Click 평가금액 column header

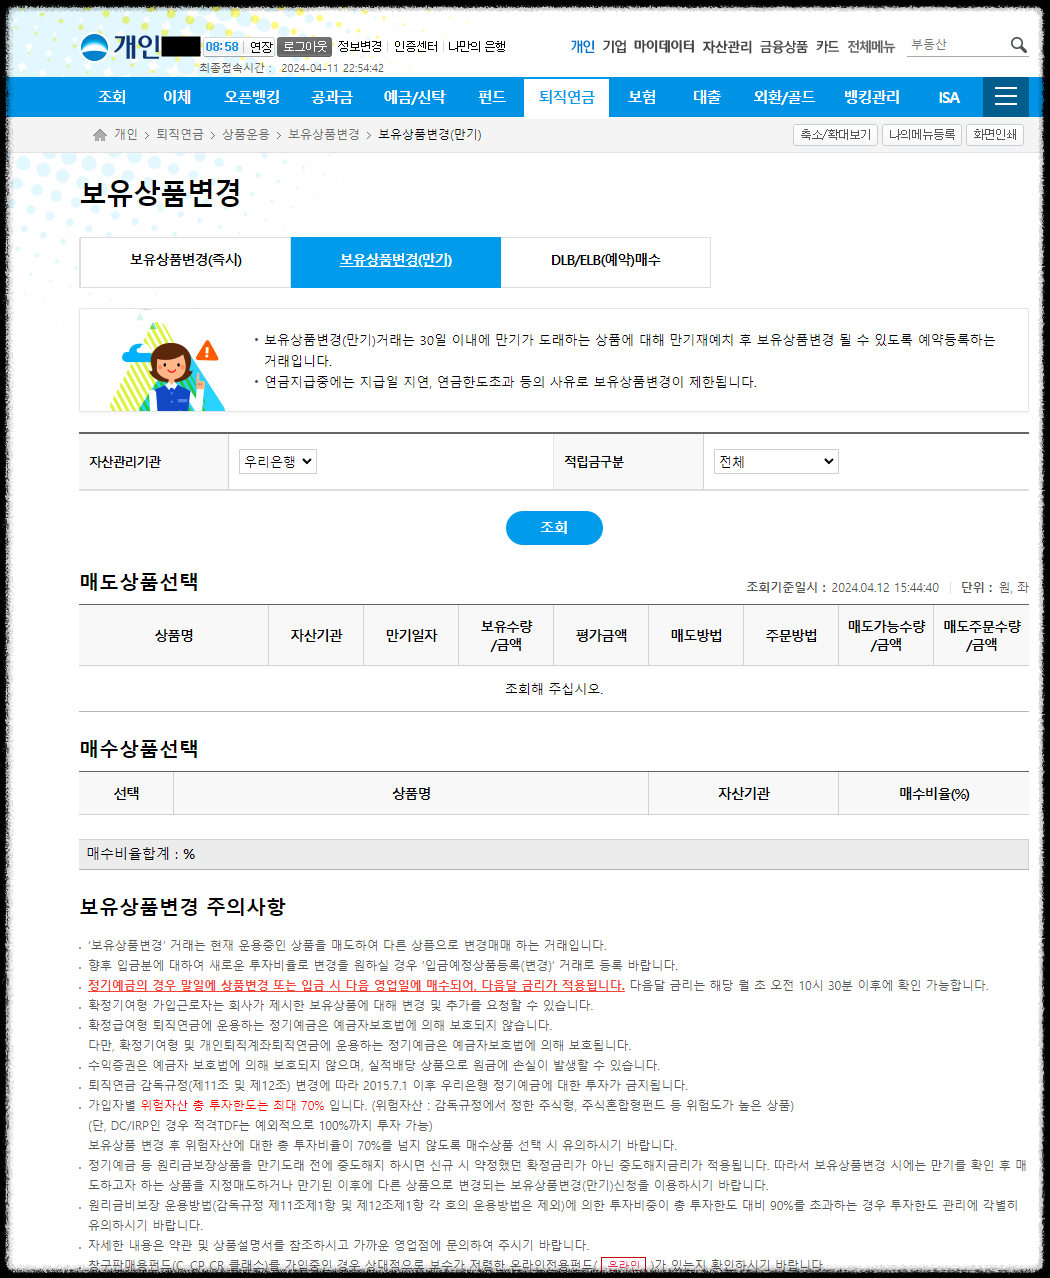point(601,635)
